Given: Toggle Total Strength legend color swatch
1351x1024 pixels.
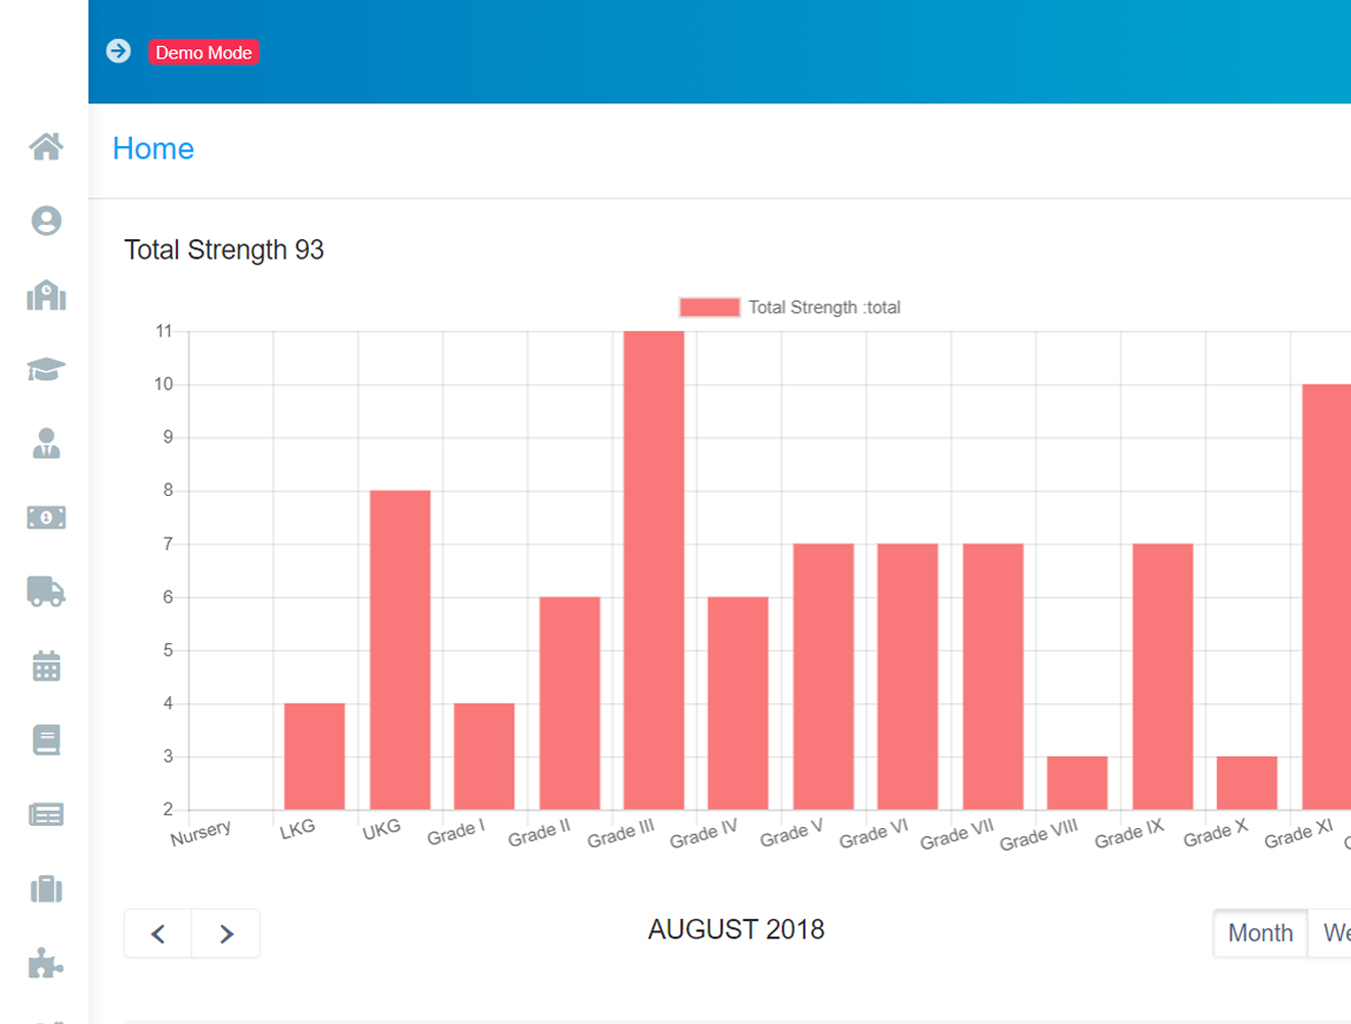Looking at the screenshot, I should (x=709, y=307).
